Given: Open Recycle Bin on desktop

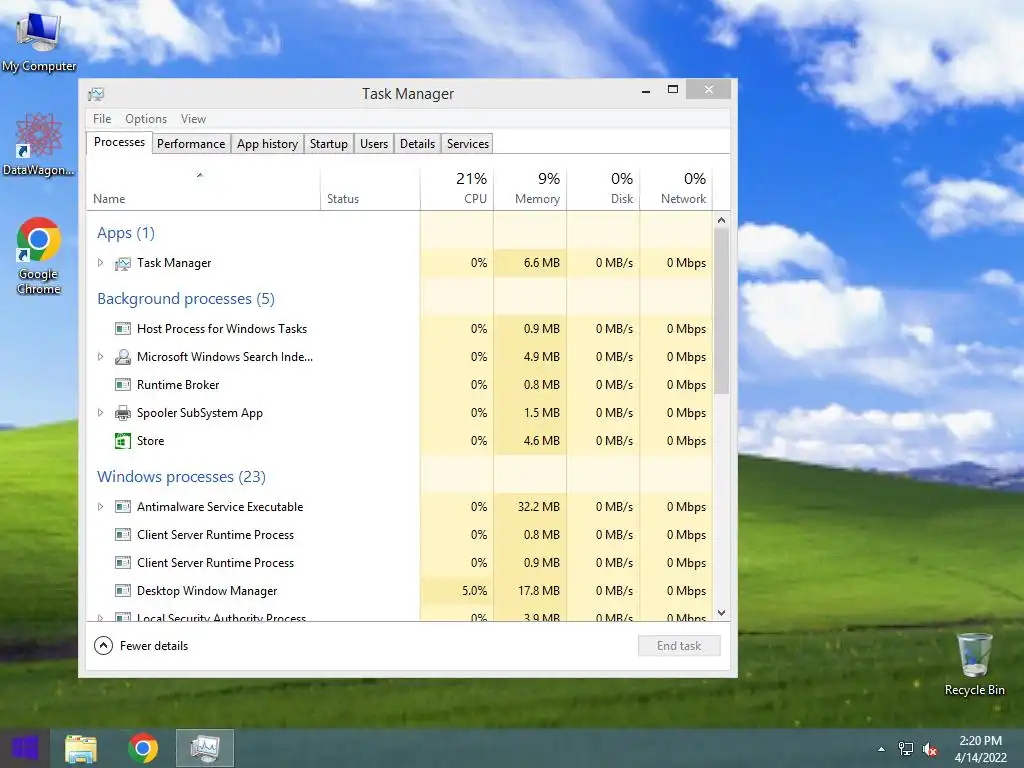Looking at the screenshot, I should 974,664.
